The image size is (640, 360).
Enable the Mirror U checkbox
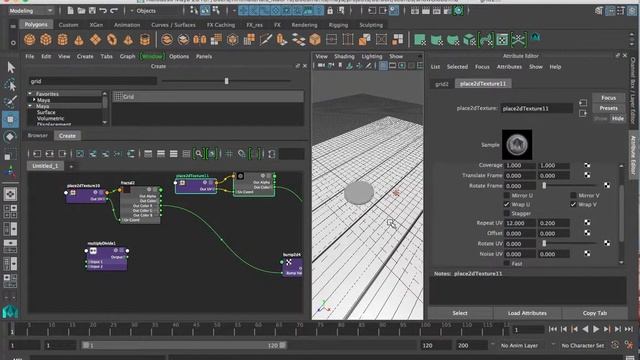click(507, 196)
